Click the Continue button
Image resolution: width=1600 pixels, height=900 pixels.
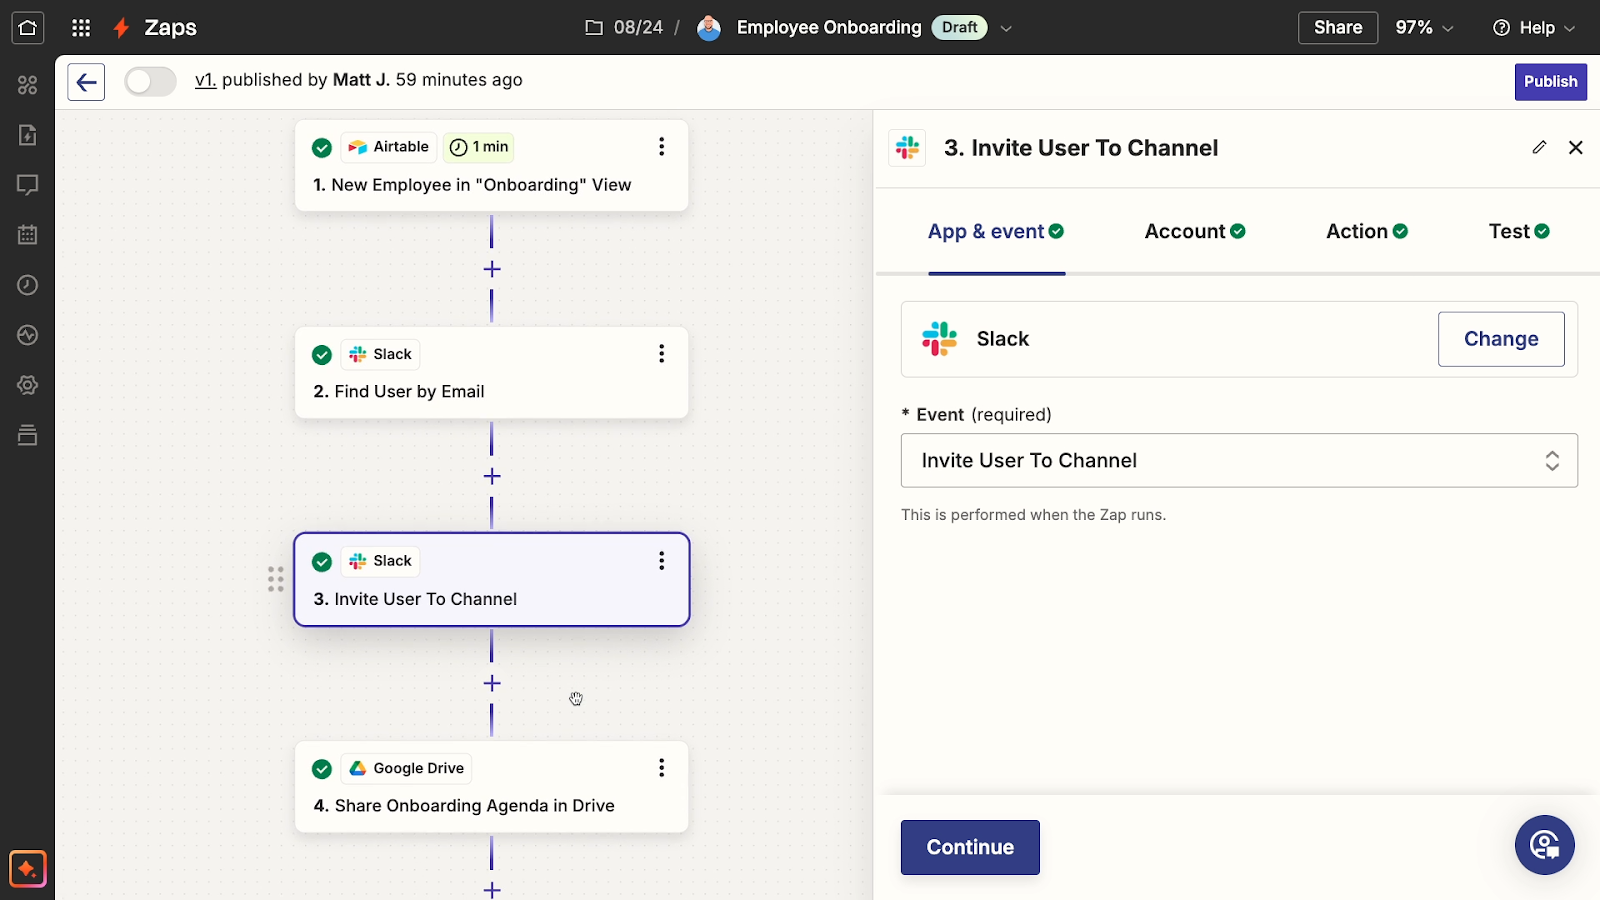970,847
